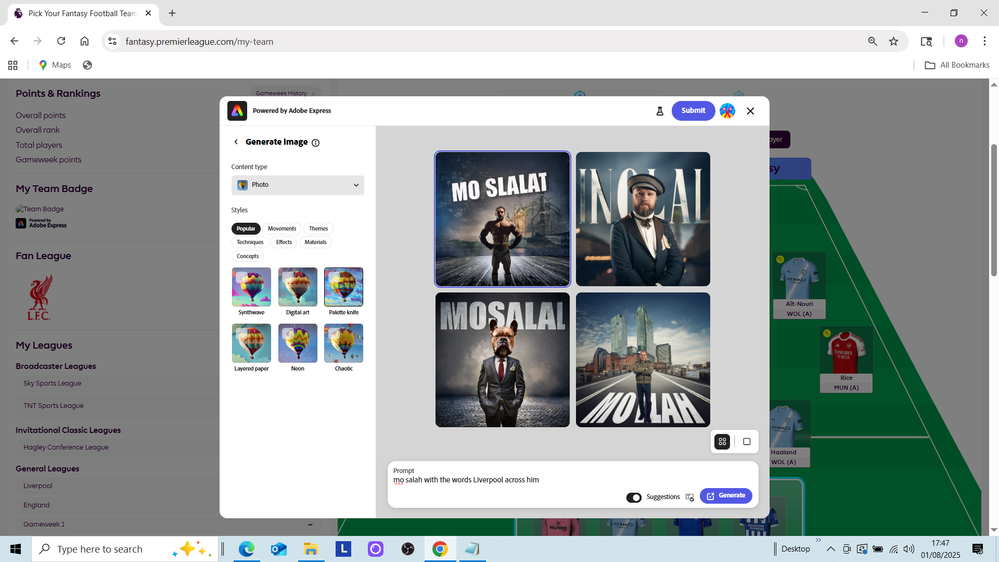Select the Materials styles tab

click(x=315, y=242)
